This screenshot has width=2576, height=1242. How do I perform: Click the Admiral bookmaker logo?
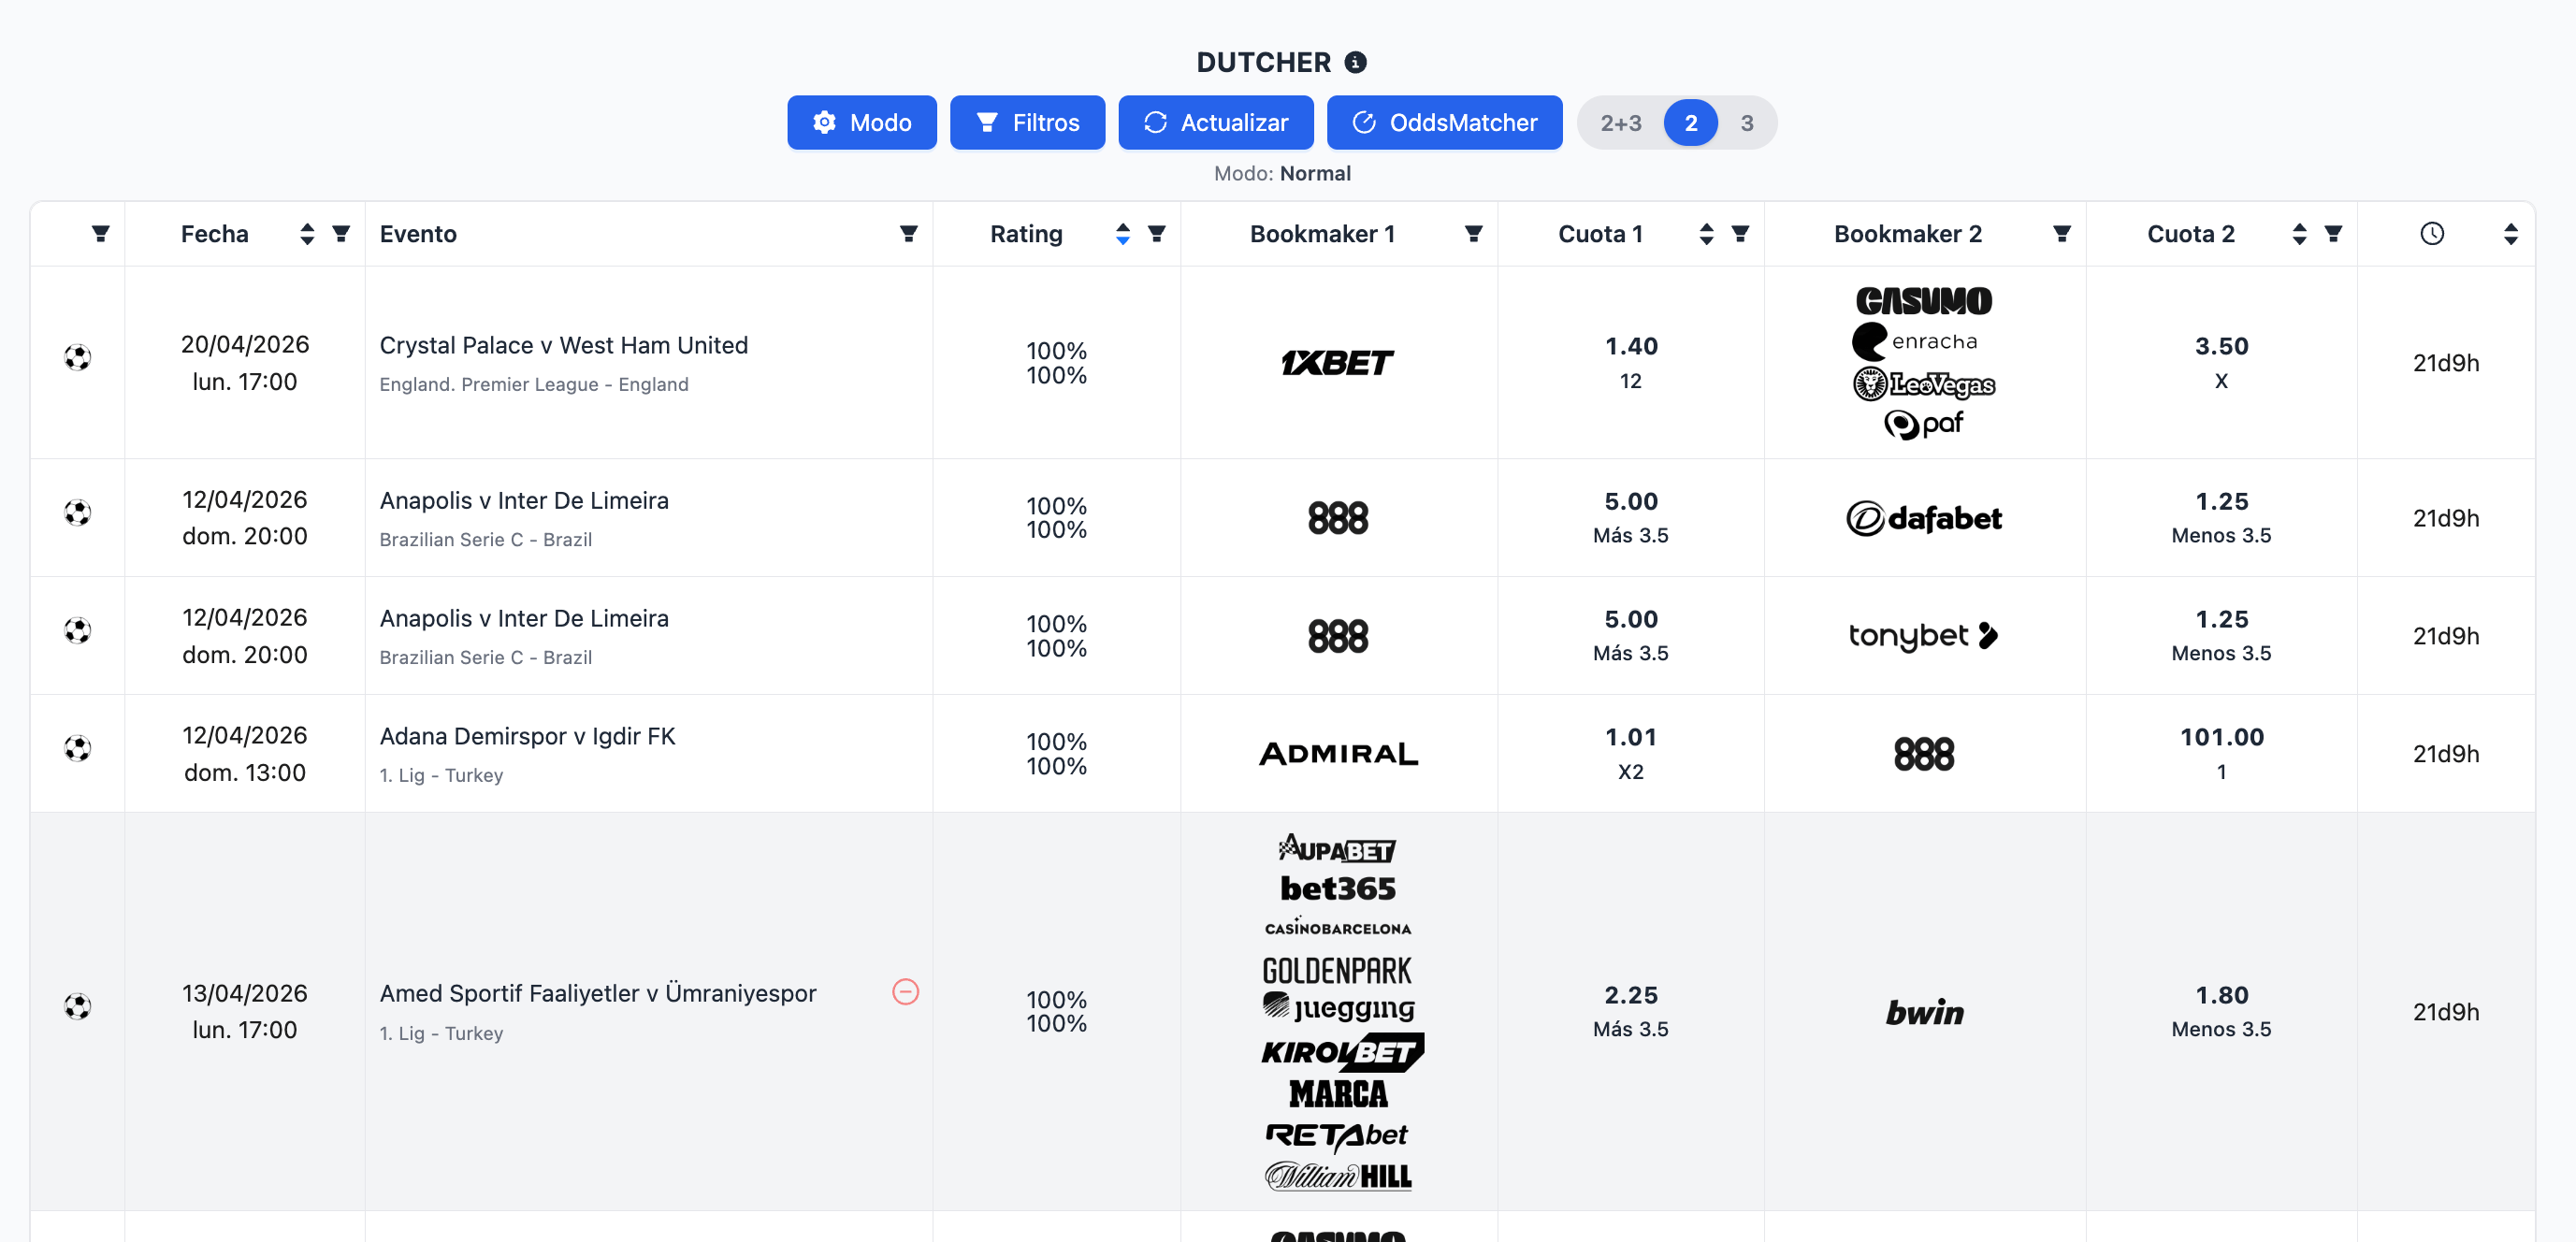tap(1338, 753)
